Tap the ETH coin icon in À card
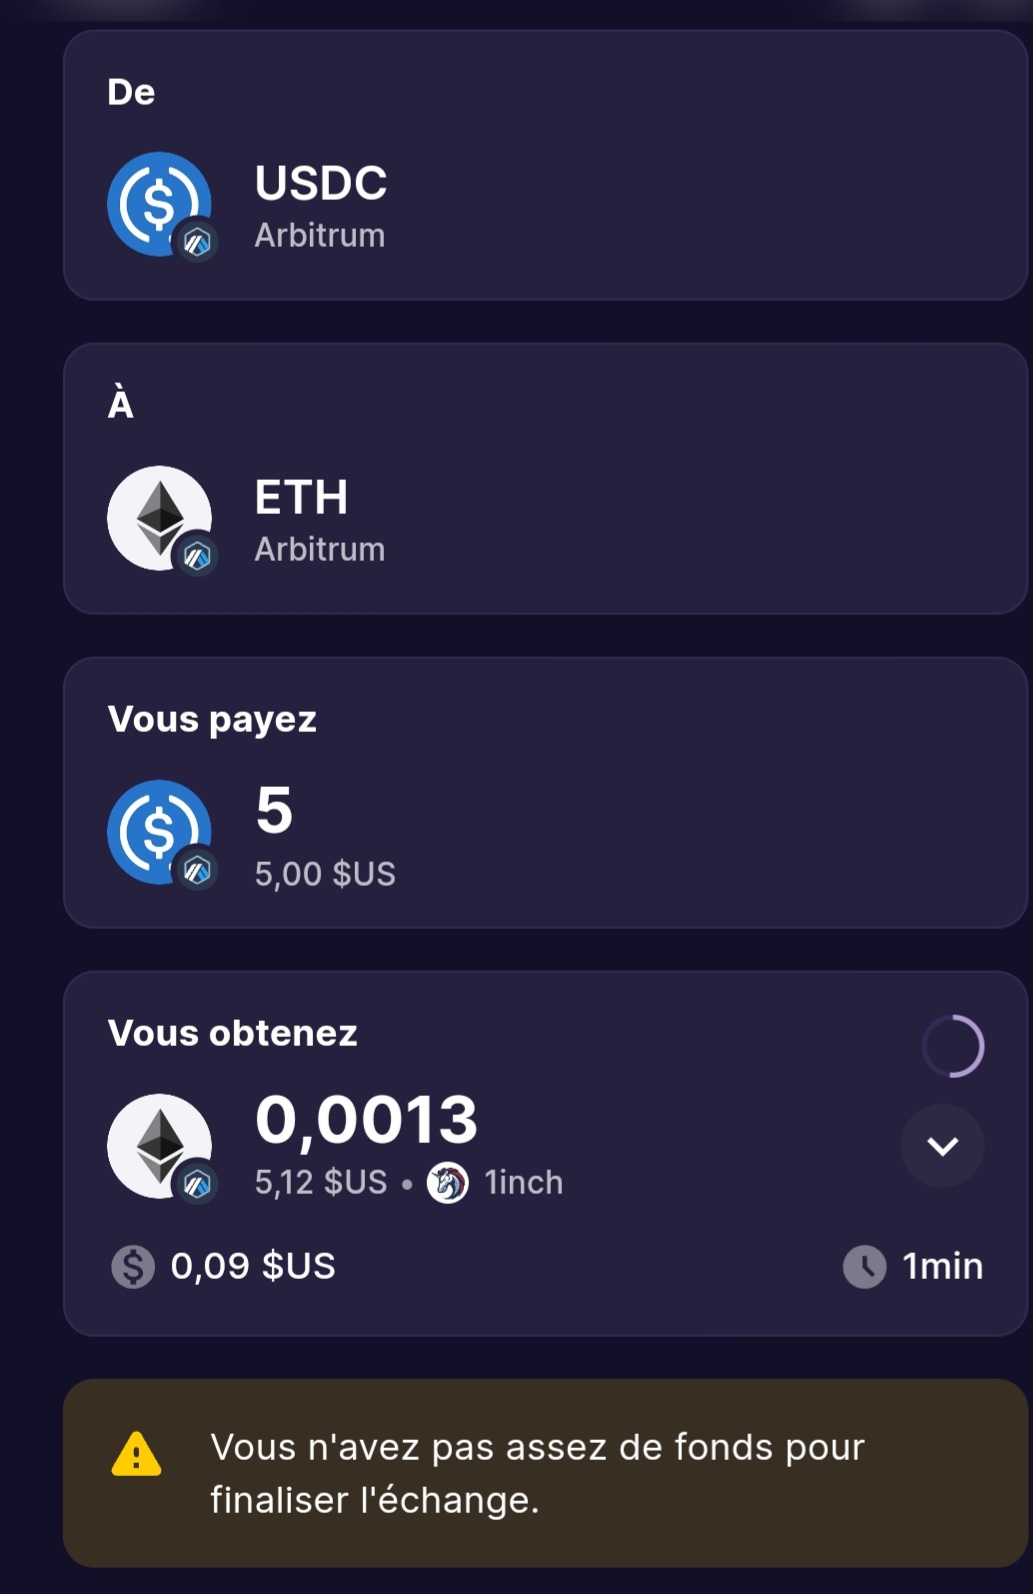 (x=159, y=518)
